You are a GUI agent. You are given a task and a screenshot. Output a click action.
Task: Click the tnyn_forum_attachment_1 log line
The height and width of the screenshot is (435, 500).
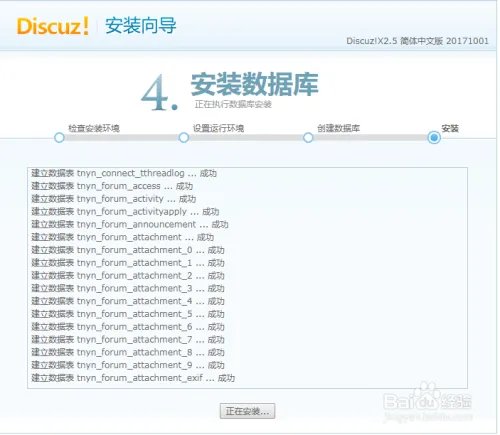(128, 263)
